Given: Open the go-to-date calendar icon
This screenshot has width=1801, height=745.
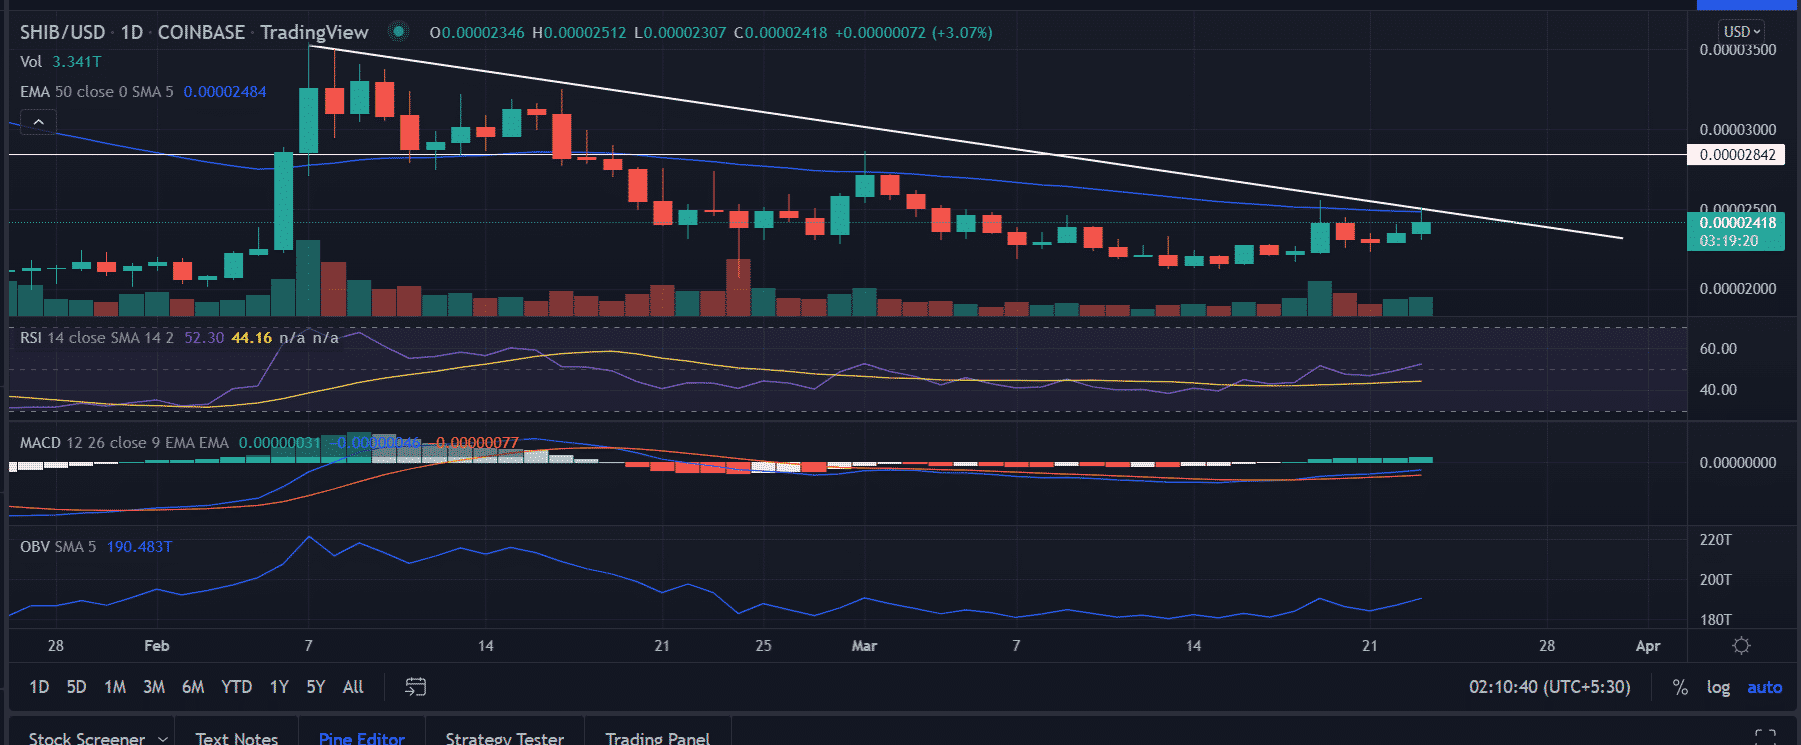Looking at the screenshot, I should pos(415,687).
